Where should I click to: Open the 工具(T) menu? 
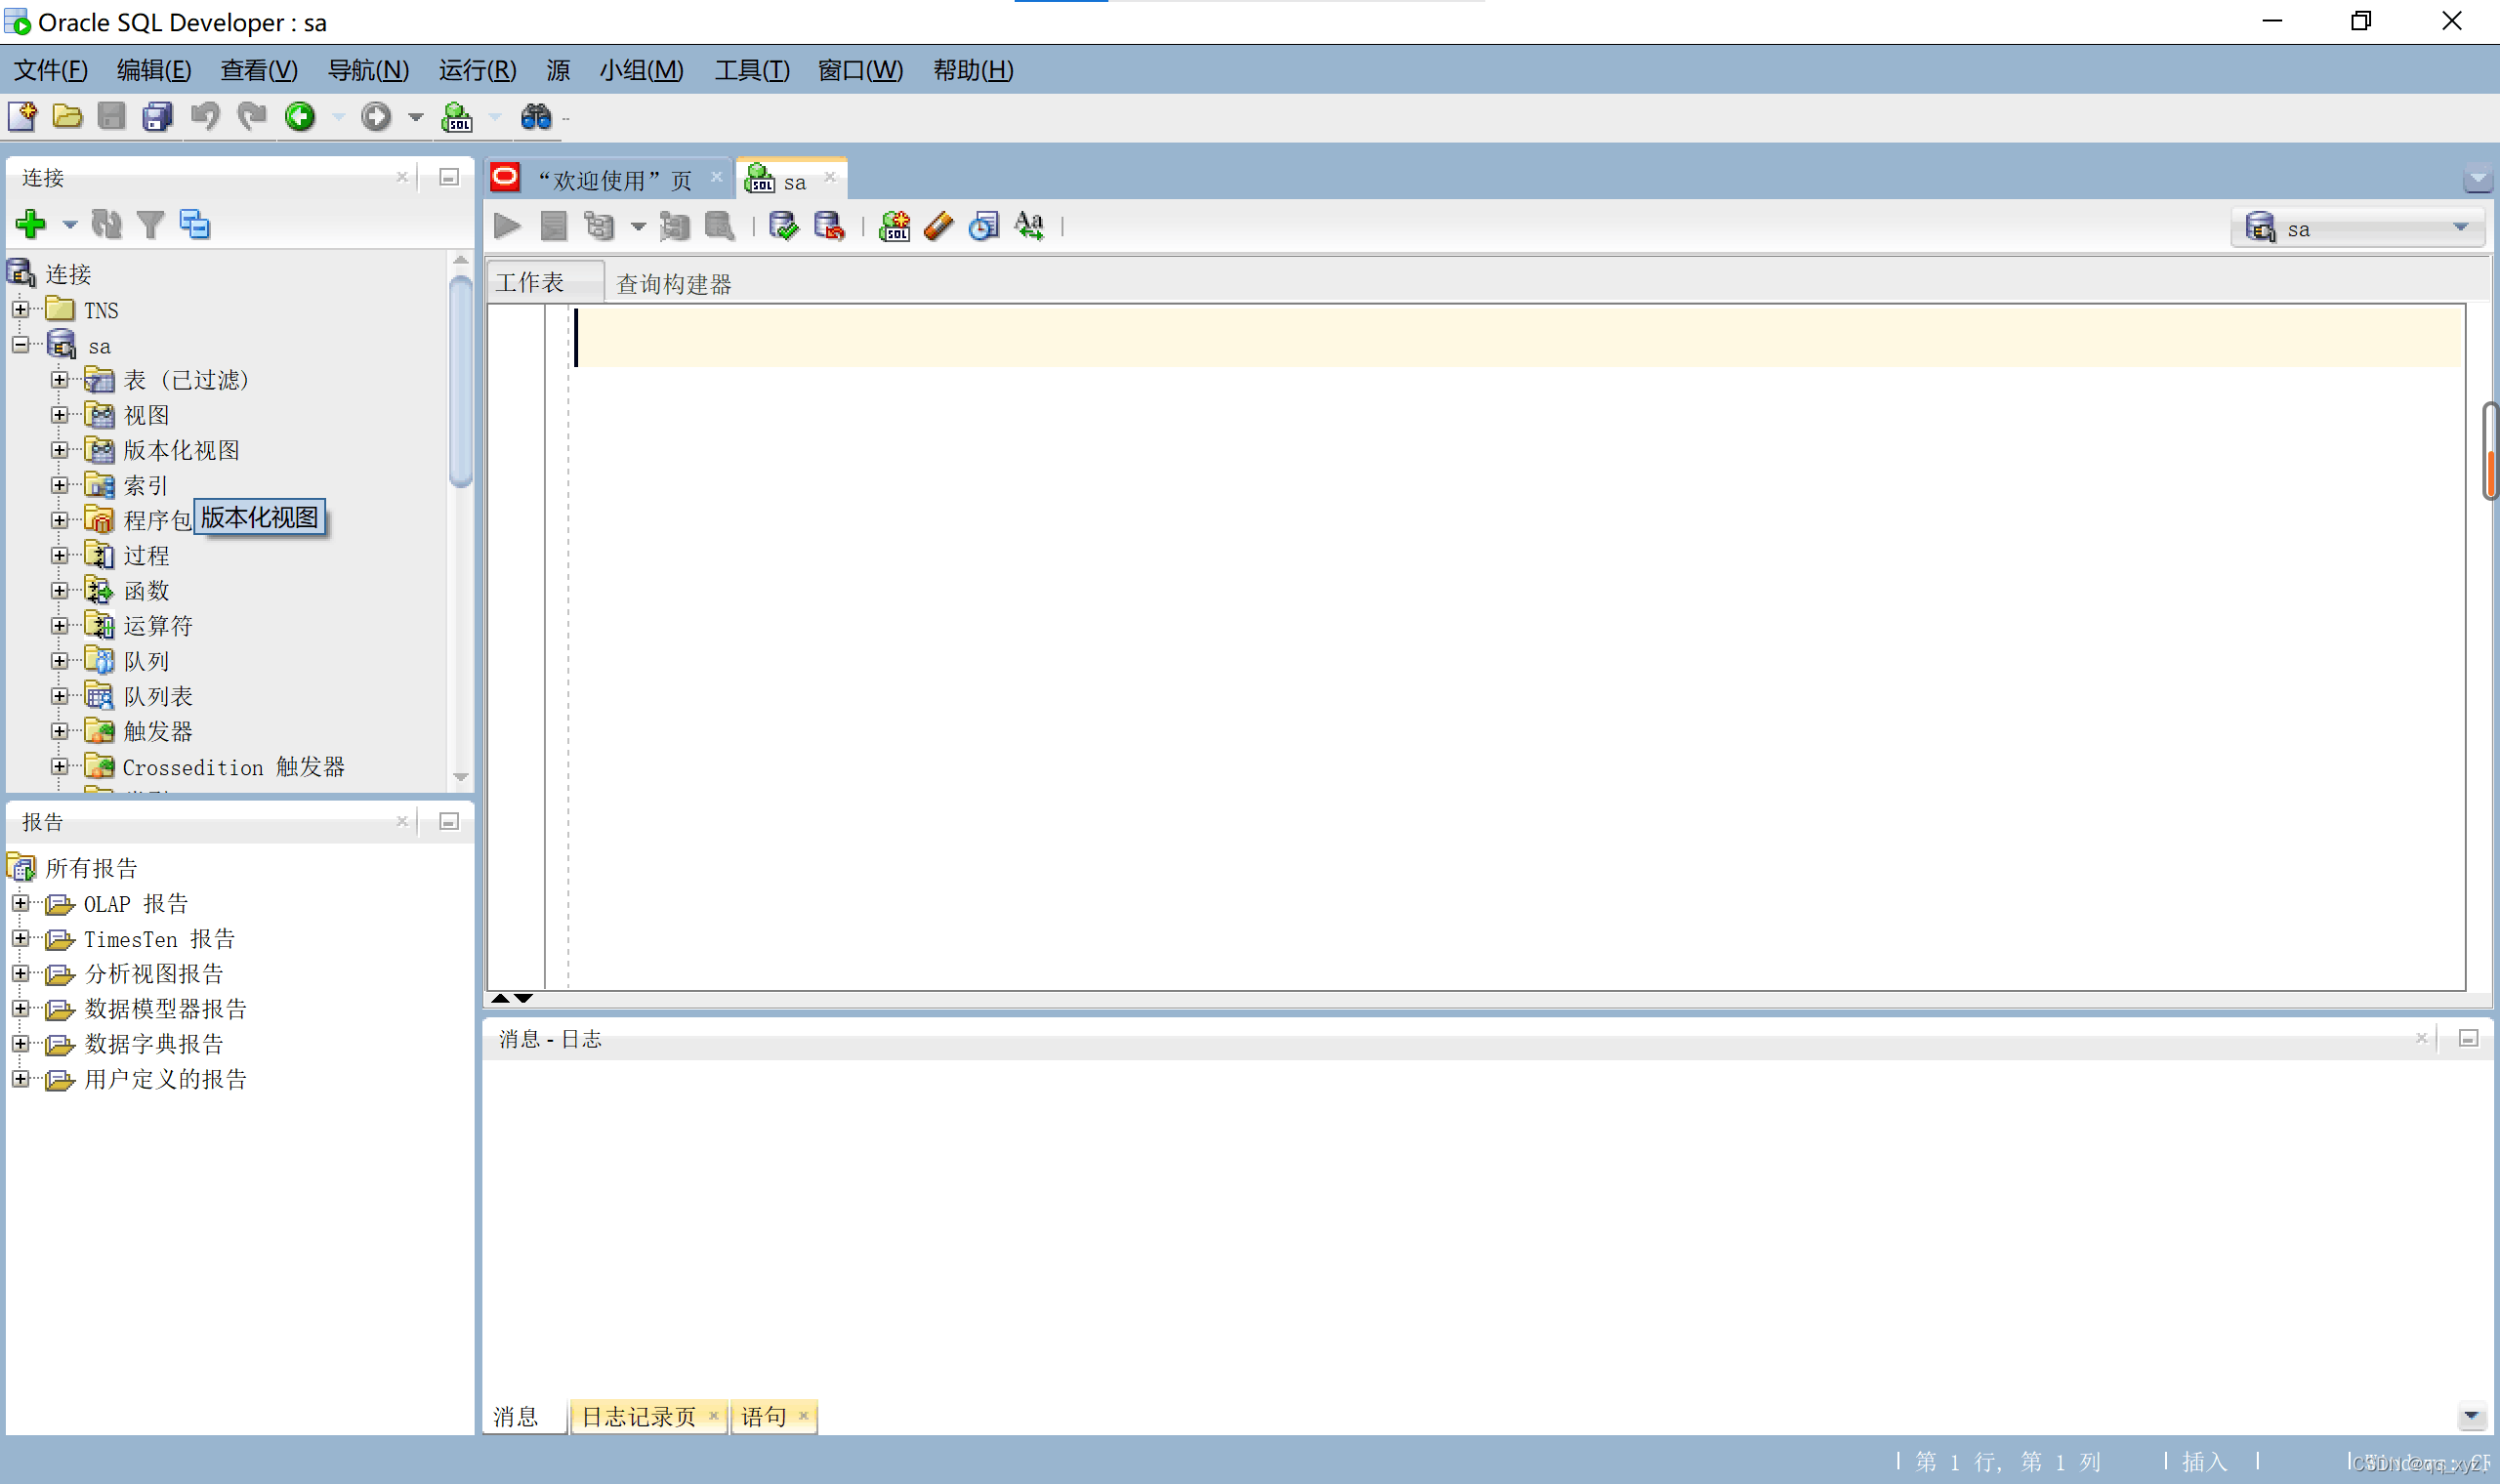click(x=751, y=70)
